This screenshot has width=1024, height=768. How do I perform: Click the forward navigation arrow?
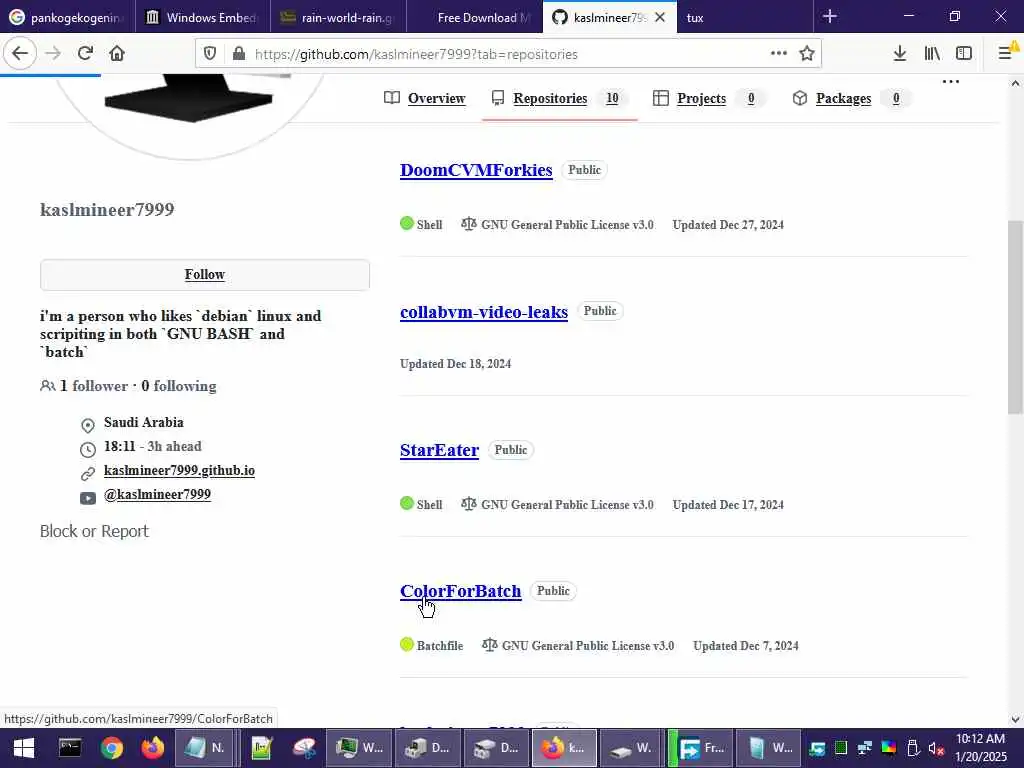53,54
